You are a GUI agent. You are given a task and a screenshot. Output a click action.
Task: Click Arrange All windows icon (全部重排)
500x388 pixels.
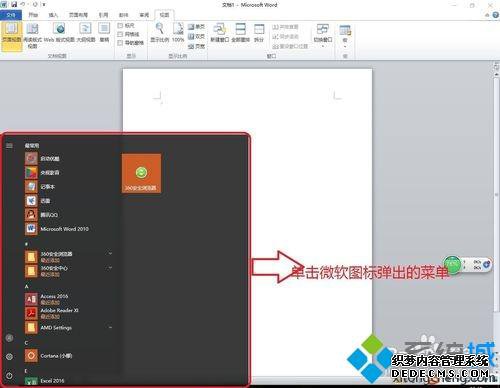click(240, 33)
